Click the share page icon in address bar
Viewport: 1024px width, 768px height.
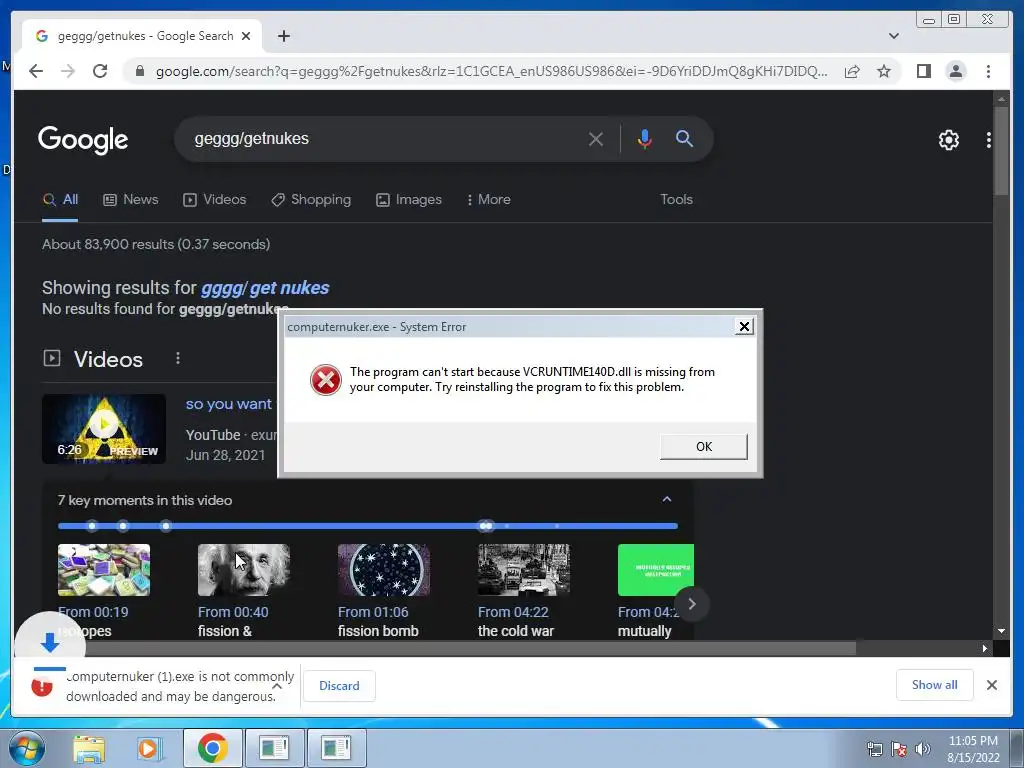(x=852, y=71)
